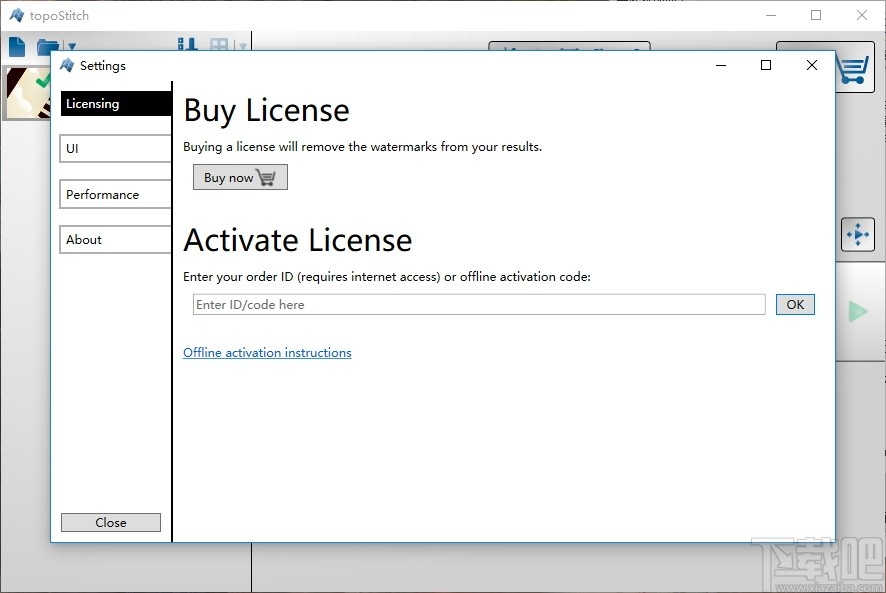Open the shopping cart in the main window
Viewport: 886px width, 593px height.
point(853,70)
